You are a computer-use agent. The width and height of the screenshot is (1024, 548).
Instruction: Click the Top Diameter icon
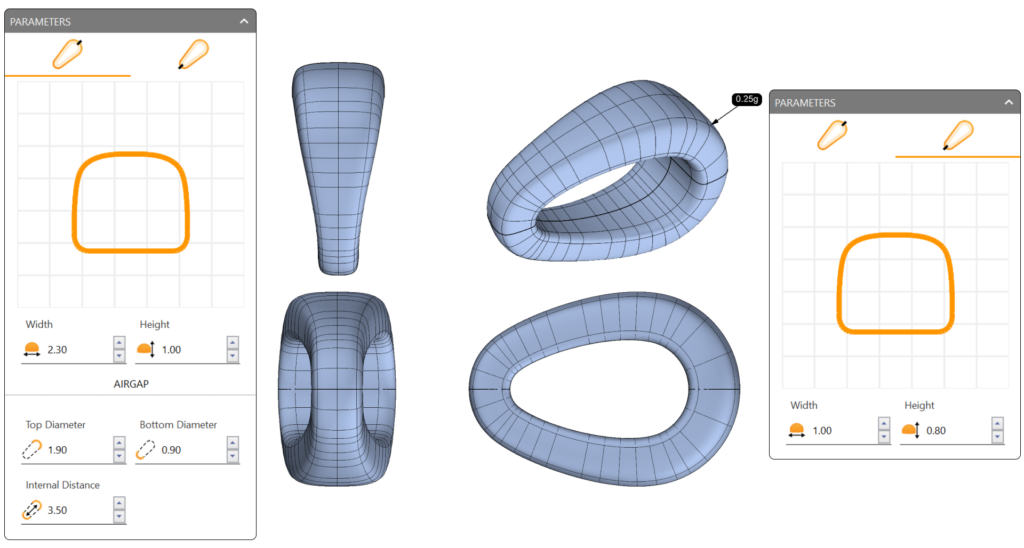(32, 450)
